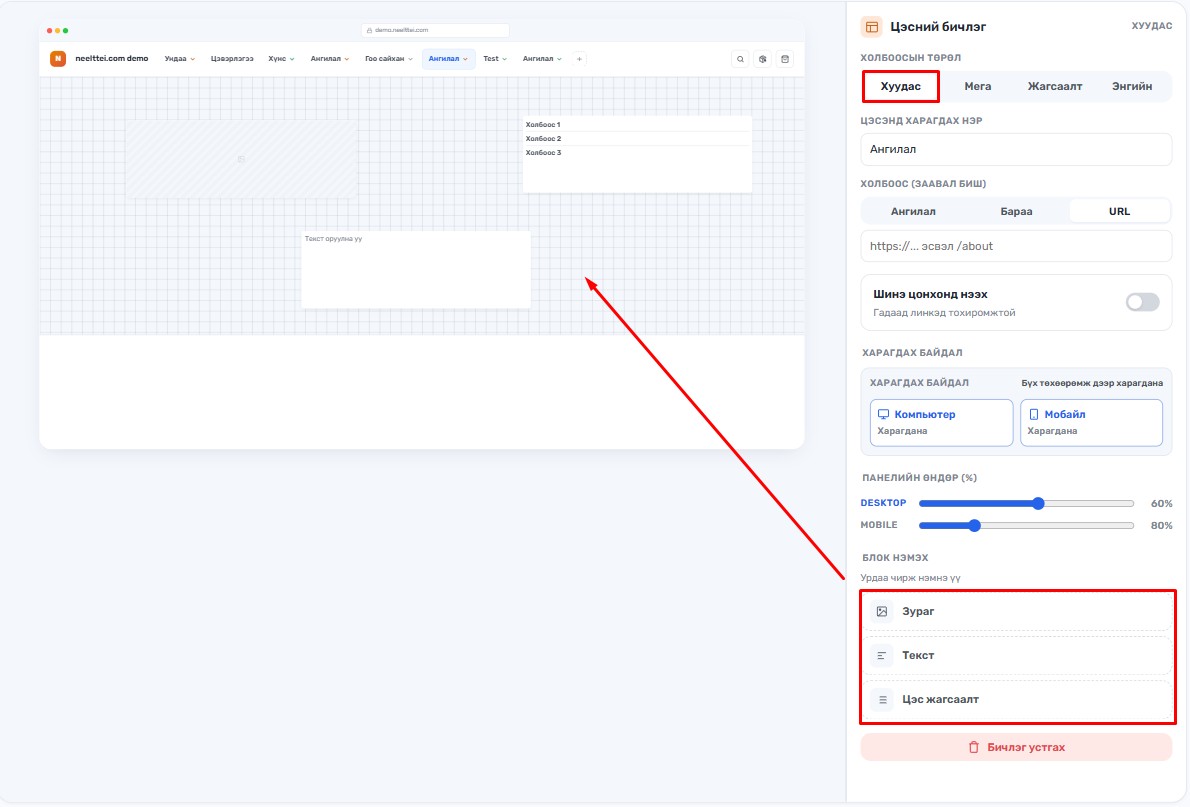Click the search icon in the preview header
This screenshot has width=1190, height=807.
click(740, 59)
